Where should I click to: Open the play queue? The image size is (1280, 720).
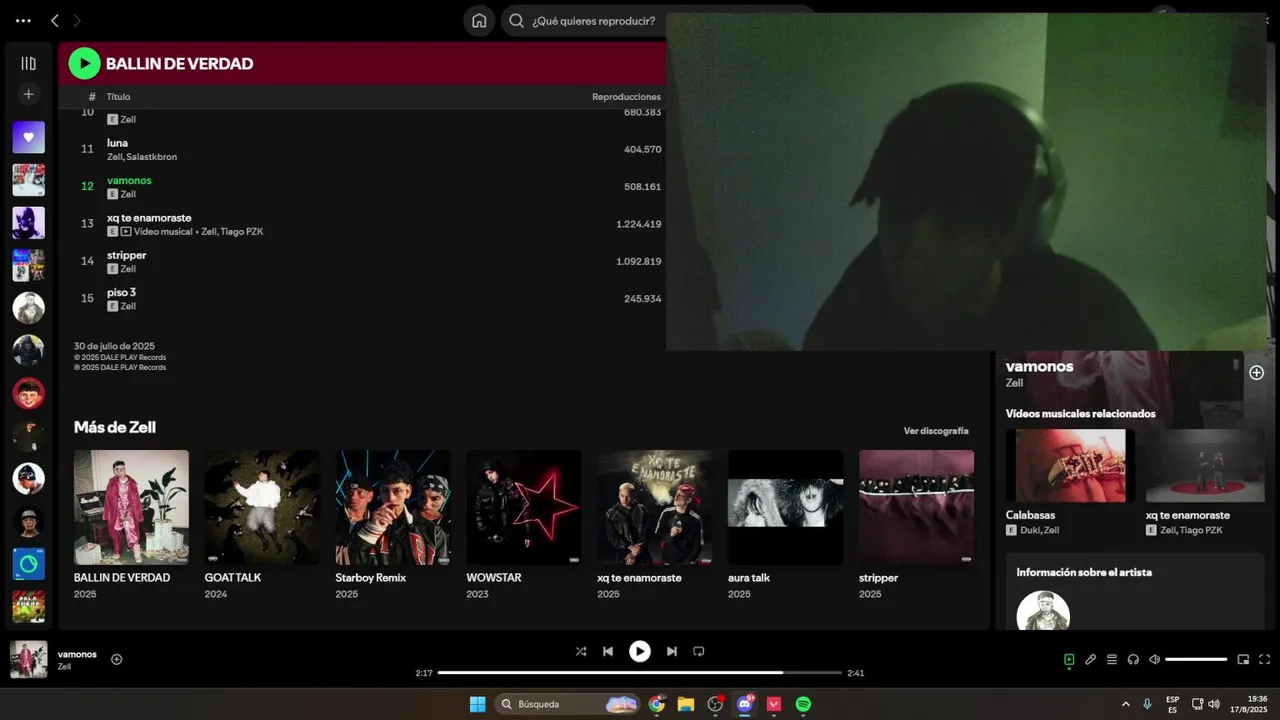(1111, 659)
